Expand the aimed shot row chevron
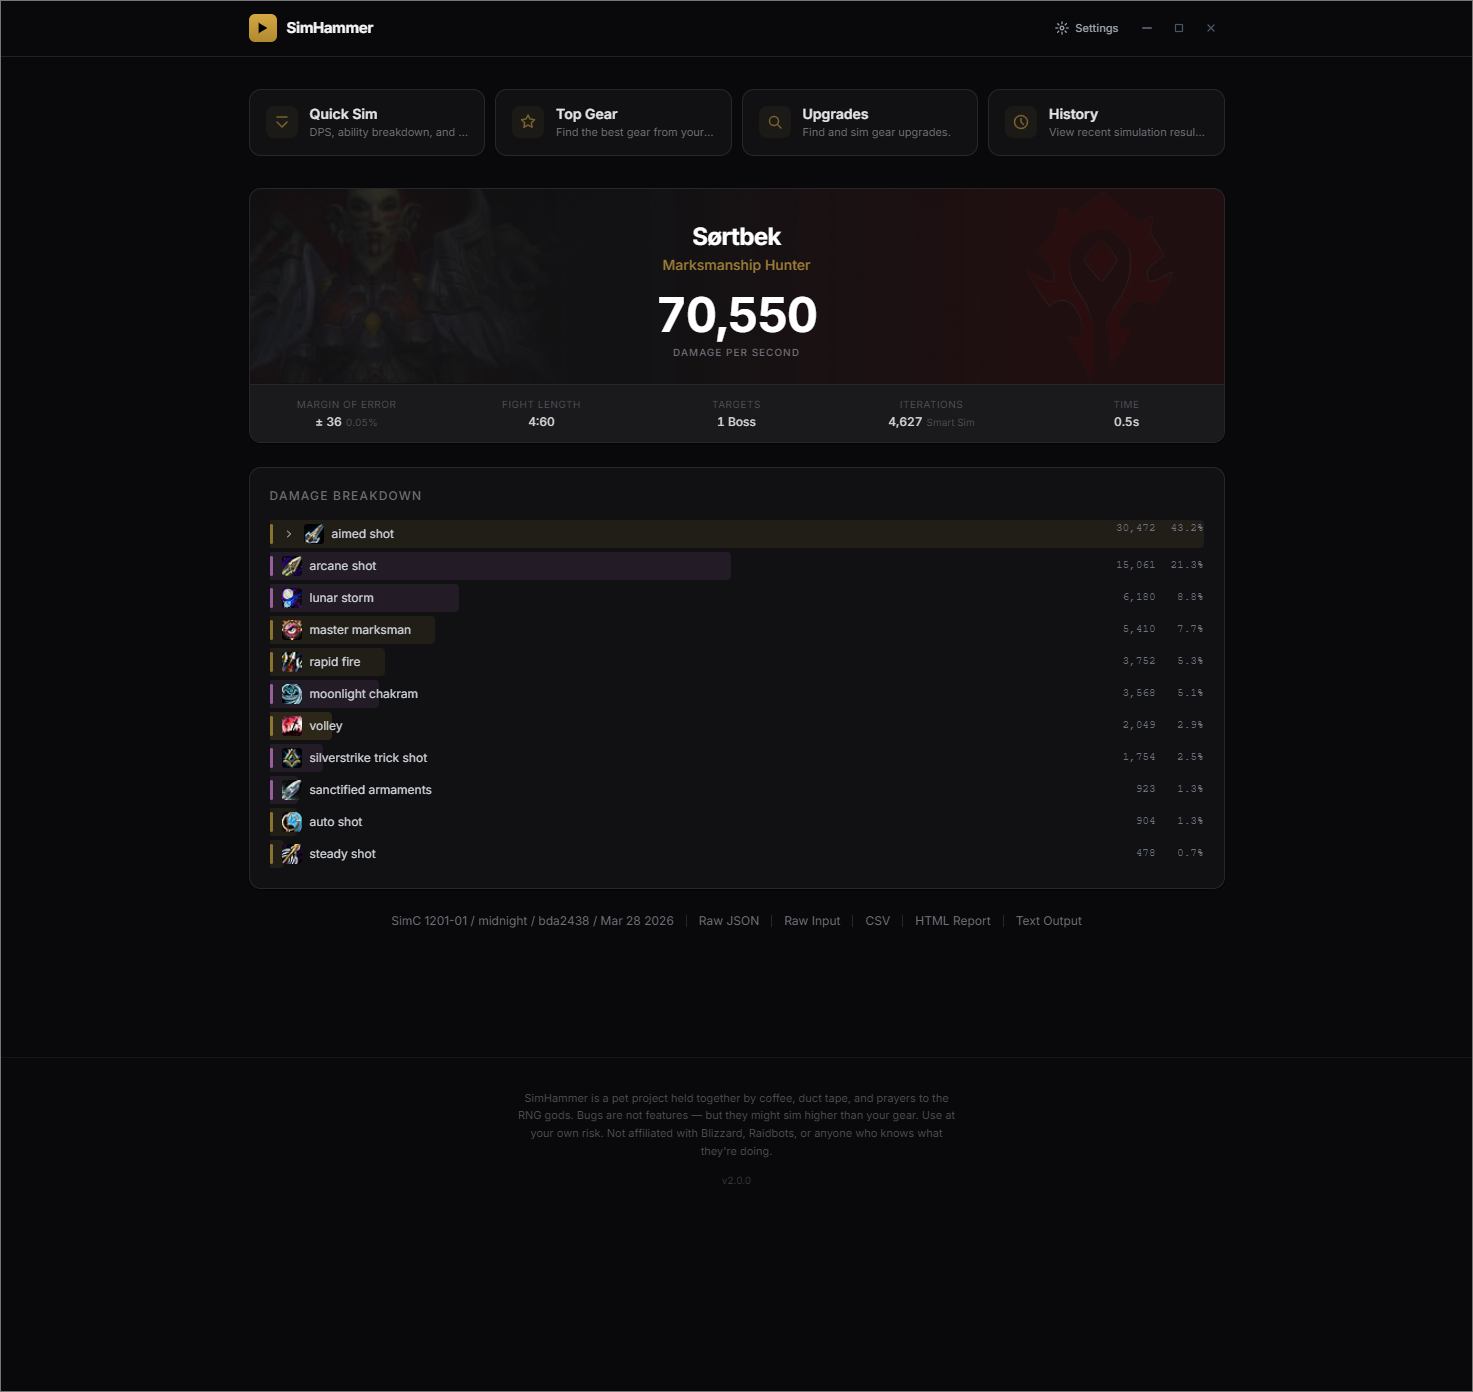The image size is (1473, 1392). pos(289,534)
